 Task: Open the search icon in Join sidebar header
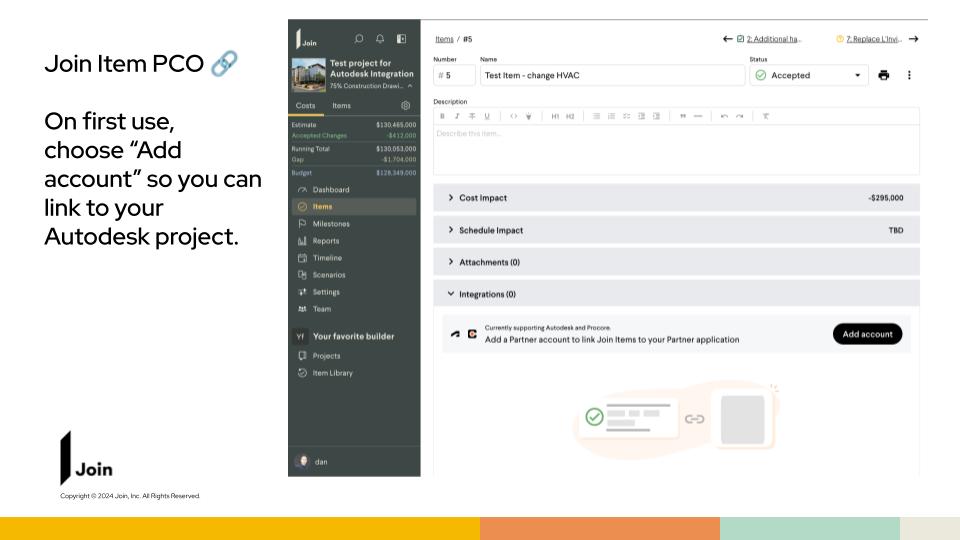(x=359, y=39)
